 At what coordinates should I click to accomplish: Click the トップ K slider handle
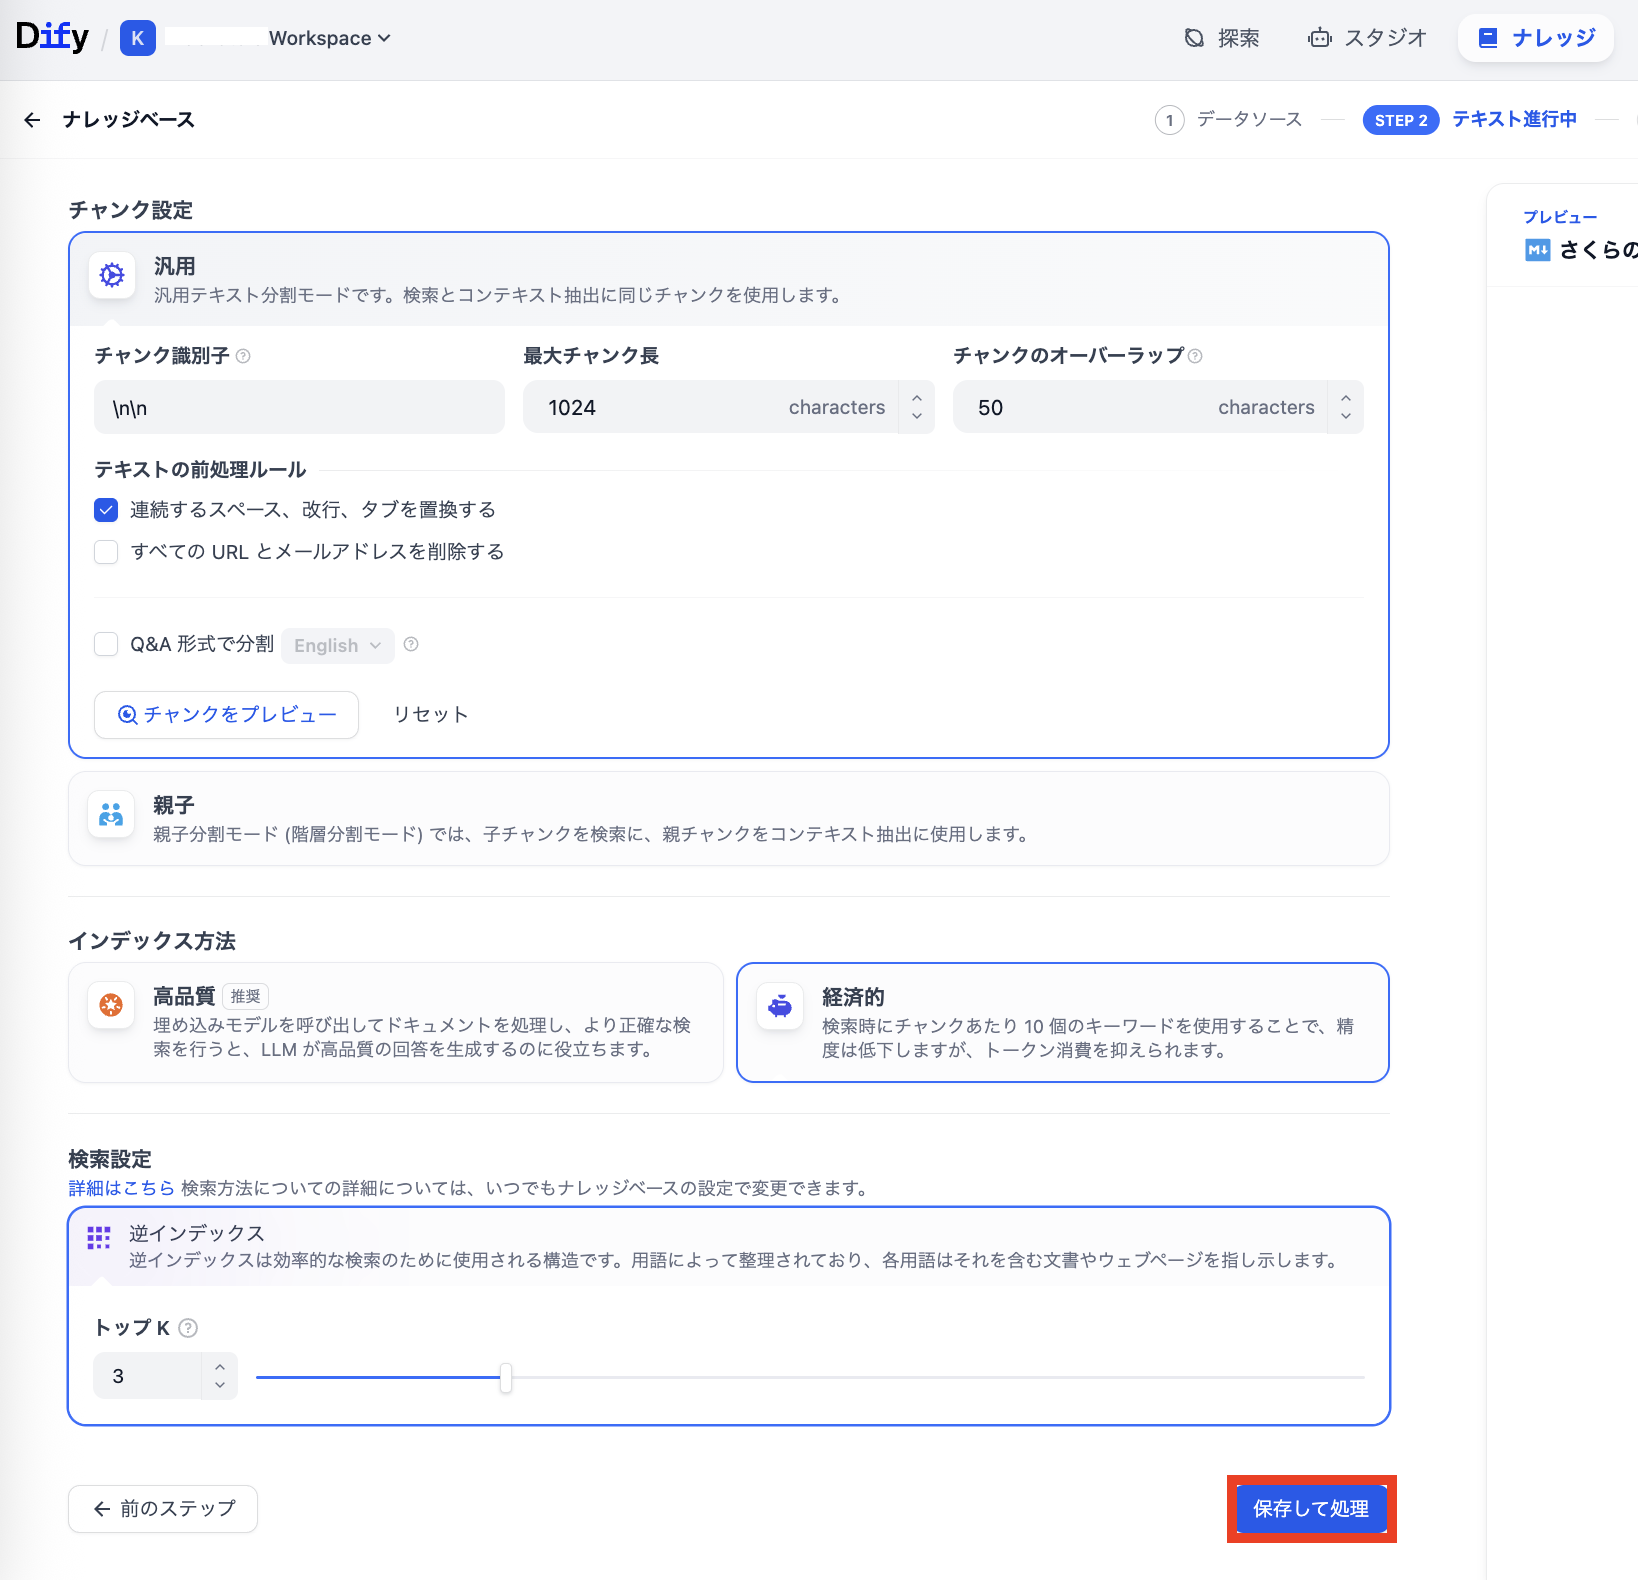click(x=506, y=1377)
